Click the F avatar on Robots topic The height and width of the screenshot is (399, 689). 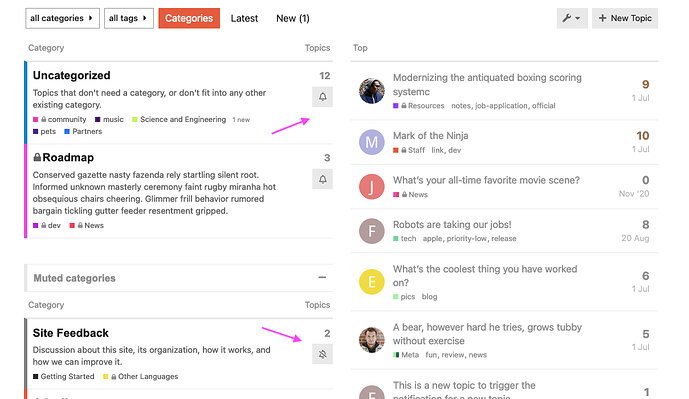(x=372, y=231)
